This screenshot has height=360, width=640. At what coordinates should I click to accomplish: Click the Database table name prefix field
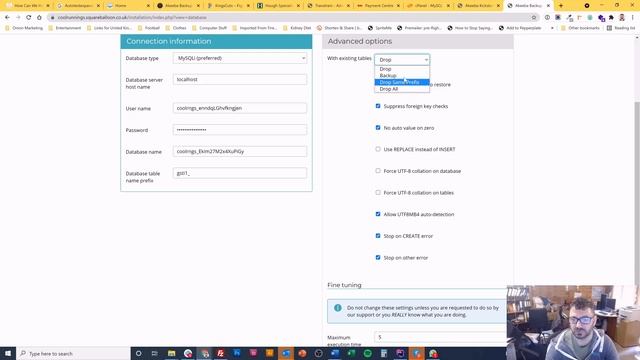[240, 173]
